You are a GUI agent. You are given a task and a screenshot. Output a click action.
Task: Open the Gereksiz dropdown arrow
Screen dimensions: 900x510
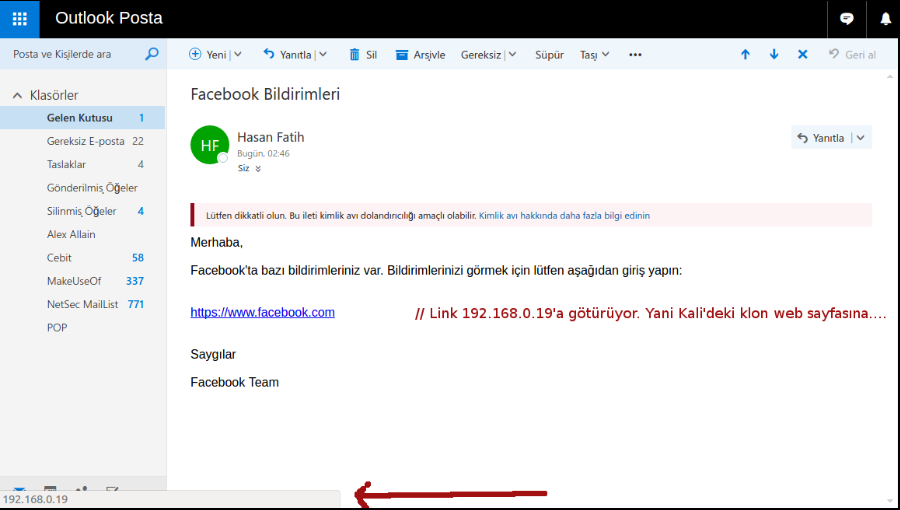(513, 54)
